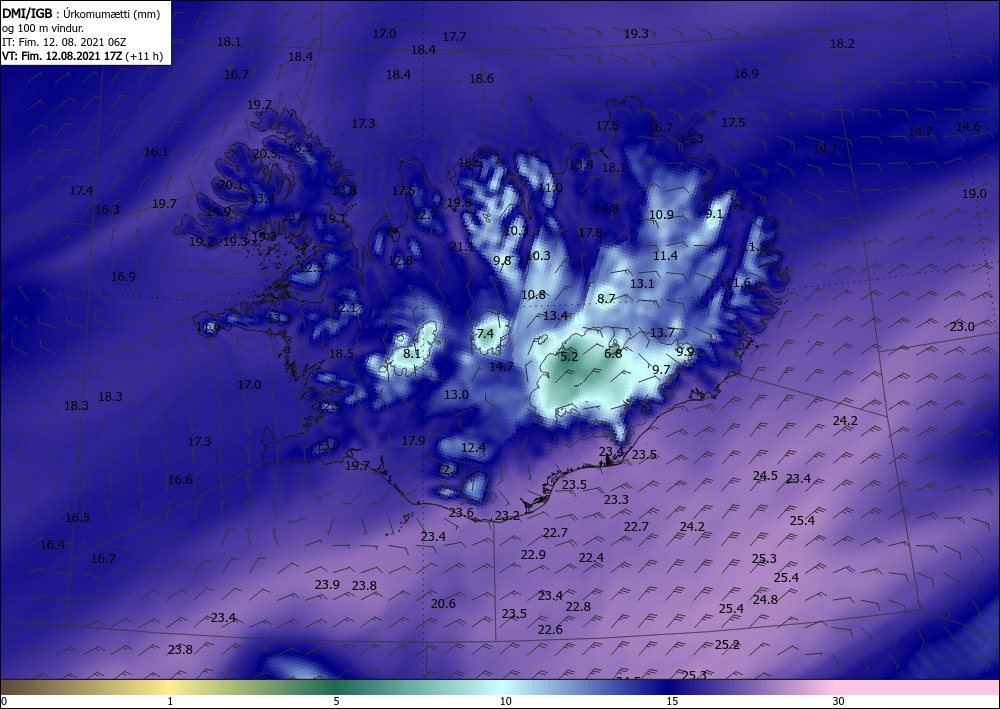Click the map value 13.0
Screen dimensions: 1000x709
coord(456,395)
